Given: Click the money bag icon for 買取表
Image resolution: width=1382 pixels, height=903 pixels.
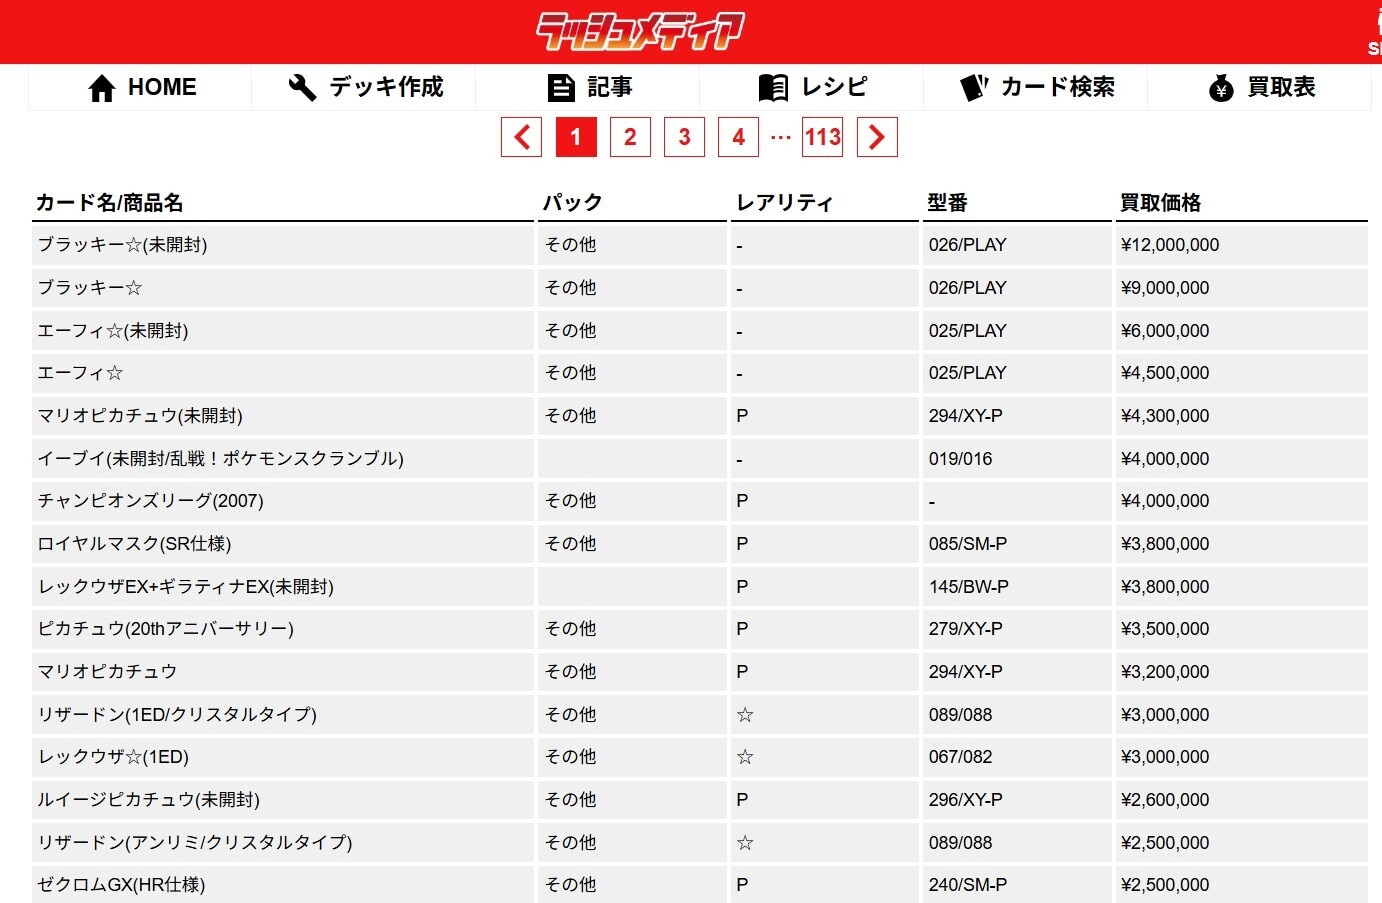Looking at the screenshot, I should (x=1221, y=88).
